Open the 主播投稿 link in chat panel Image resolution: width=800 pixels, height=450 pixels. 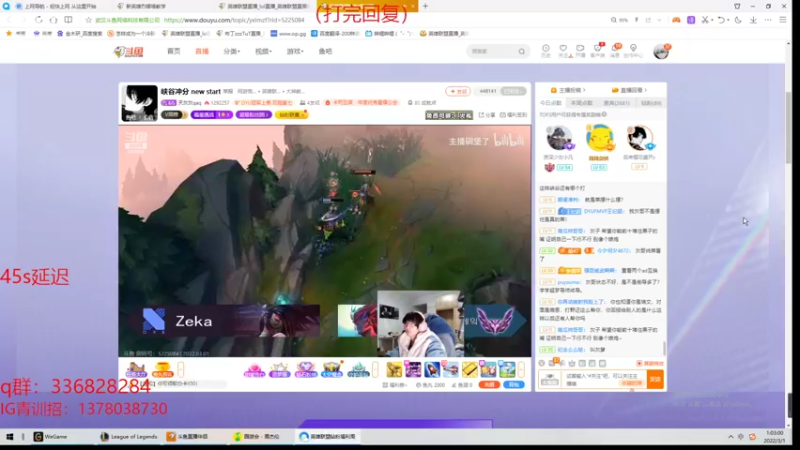click(x=568, y=90)
